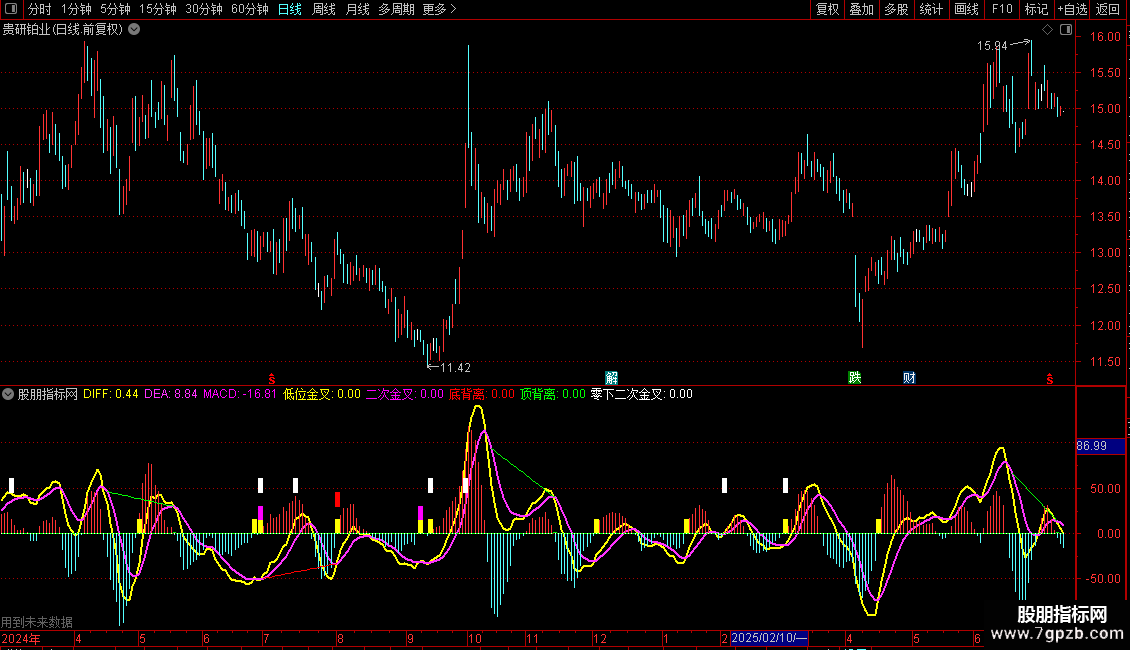Click the 叠加 overlay button
1130x650 pixels.
(x=862, y=9)
